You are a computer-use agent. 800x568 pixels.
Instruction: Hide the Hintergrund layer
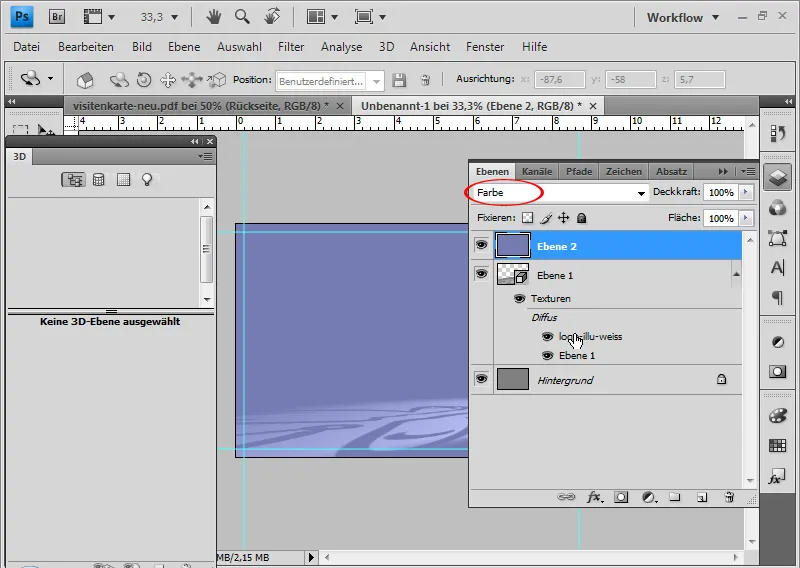tap(481, 379)
